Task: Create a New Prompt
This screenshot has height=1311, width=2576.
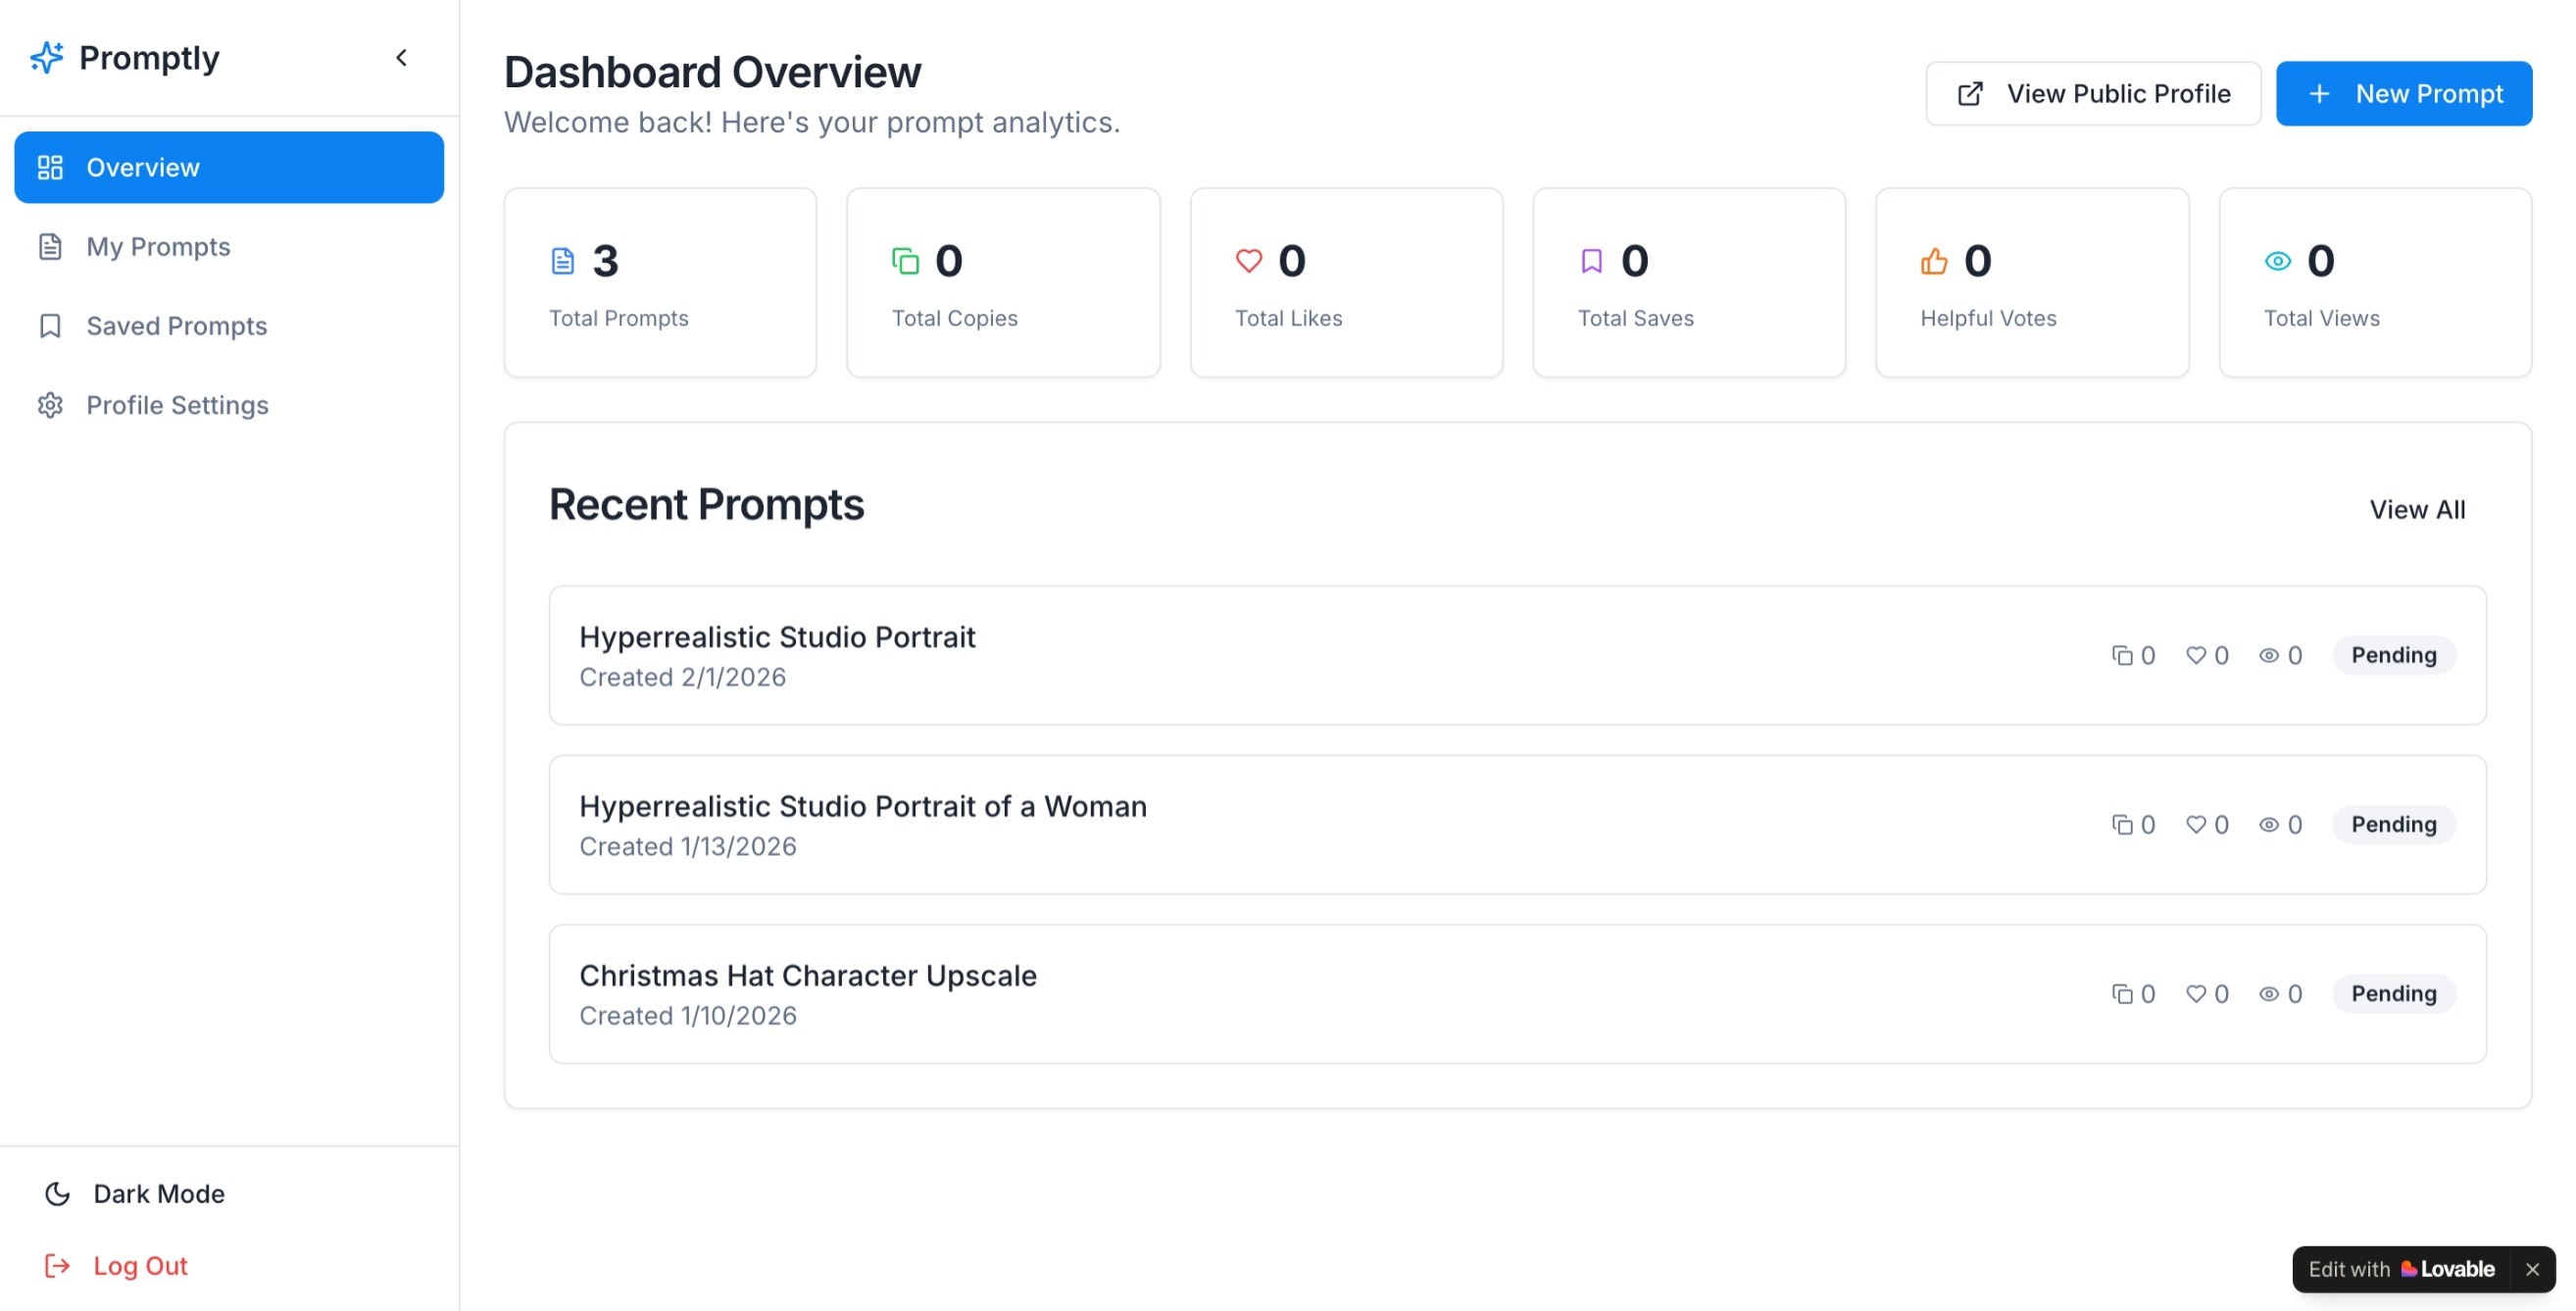Action: [2403, 94]
